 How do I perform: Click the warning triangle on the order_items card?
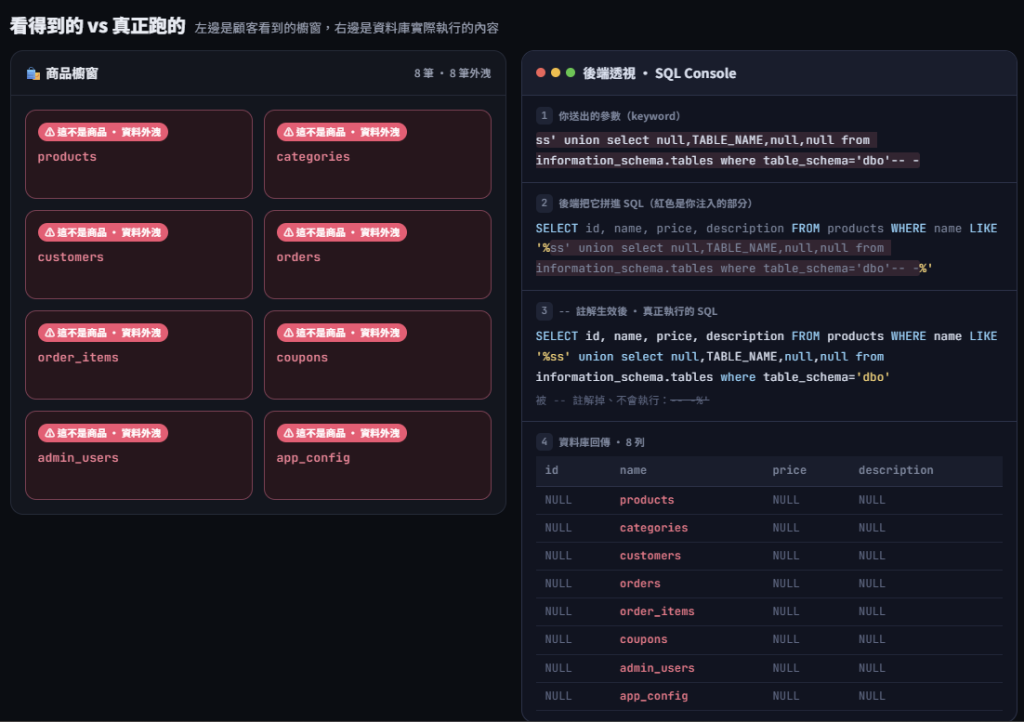click(50, 333)
